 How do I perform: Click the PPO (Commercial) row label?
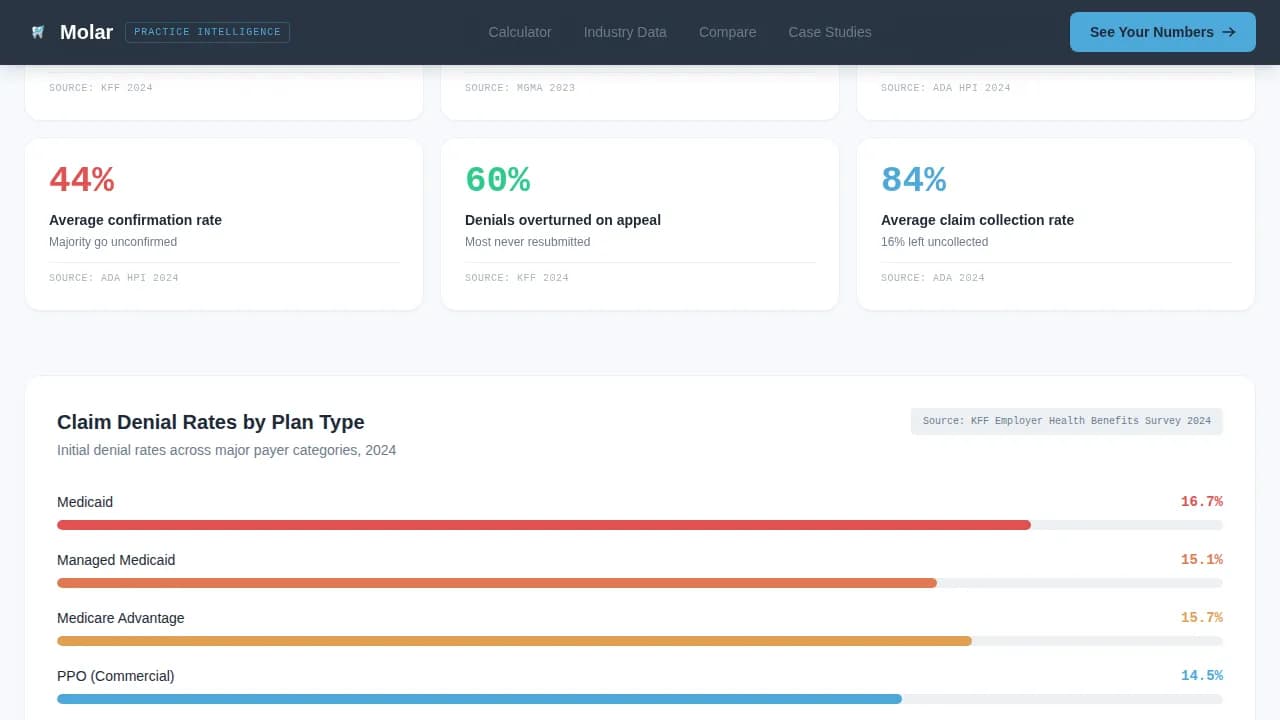tap(116, 676)
